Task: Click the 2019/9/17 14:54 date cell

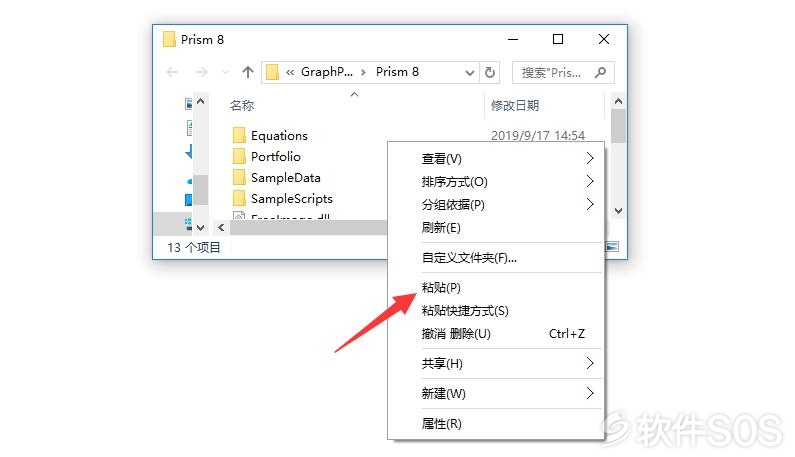Action: [538, 135]
